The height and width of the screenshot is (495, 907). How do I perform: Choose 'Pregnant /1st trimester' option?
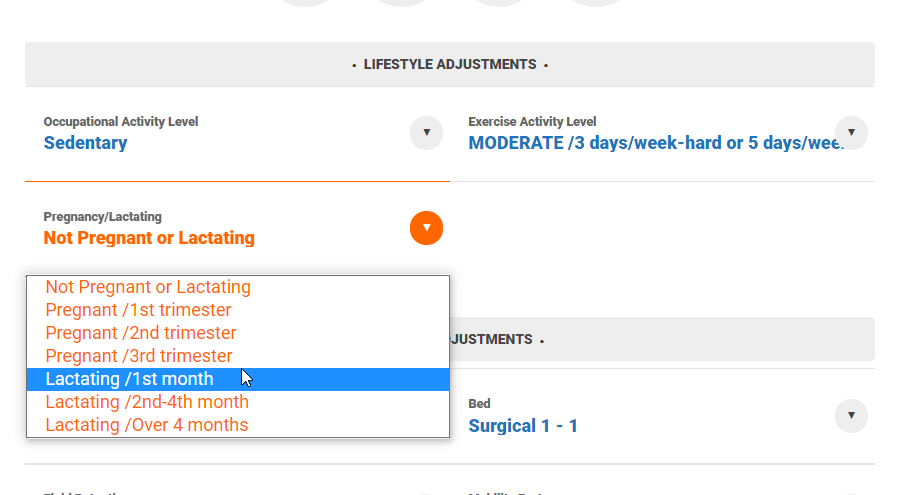[138, 310]
